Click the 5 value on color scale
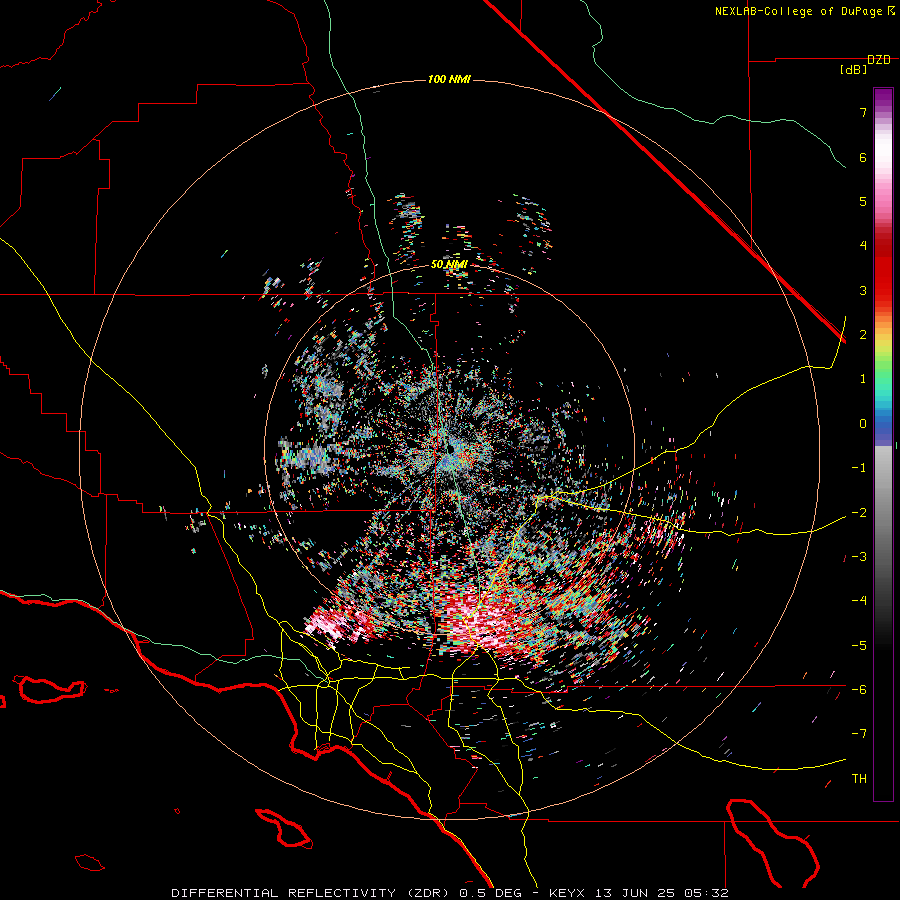Viewport: 900px width, 900px height. 863,201
